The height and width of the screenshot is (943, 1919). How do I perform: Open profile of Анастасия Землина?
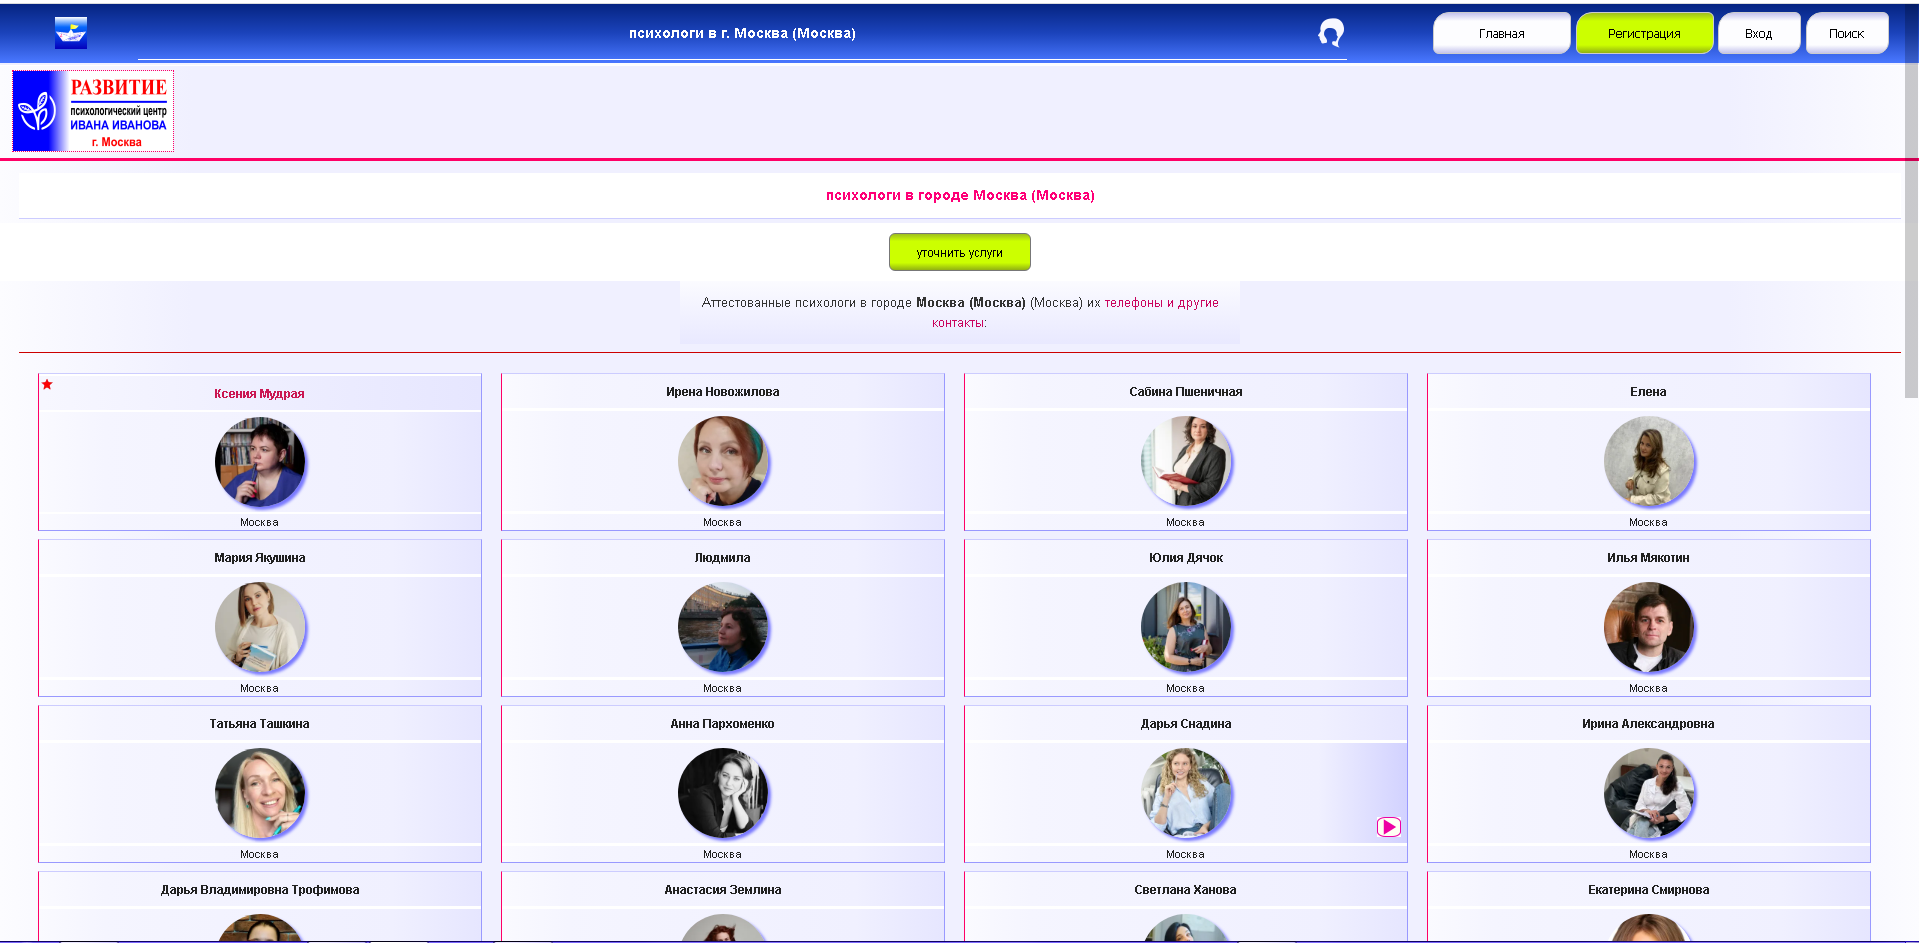[722, 890]
